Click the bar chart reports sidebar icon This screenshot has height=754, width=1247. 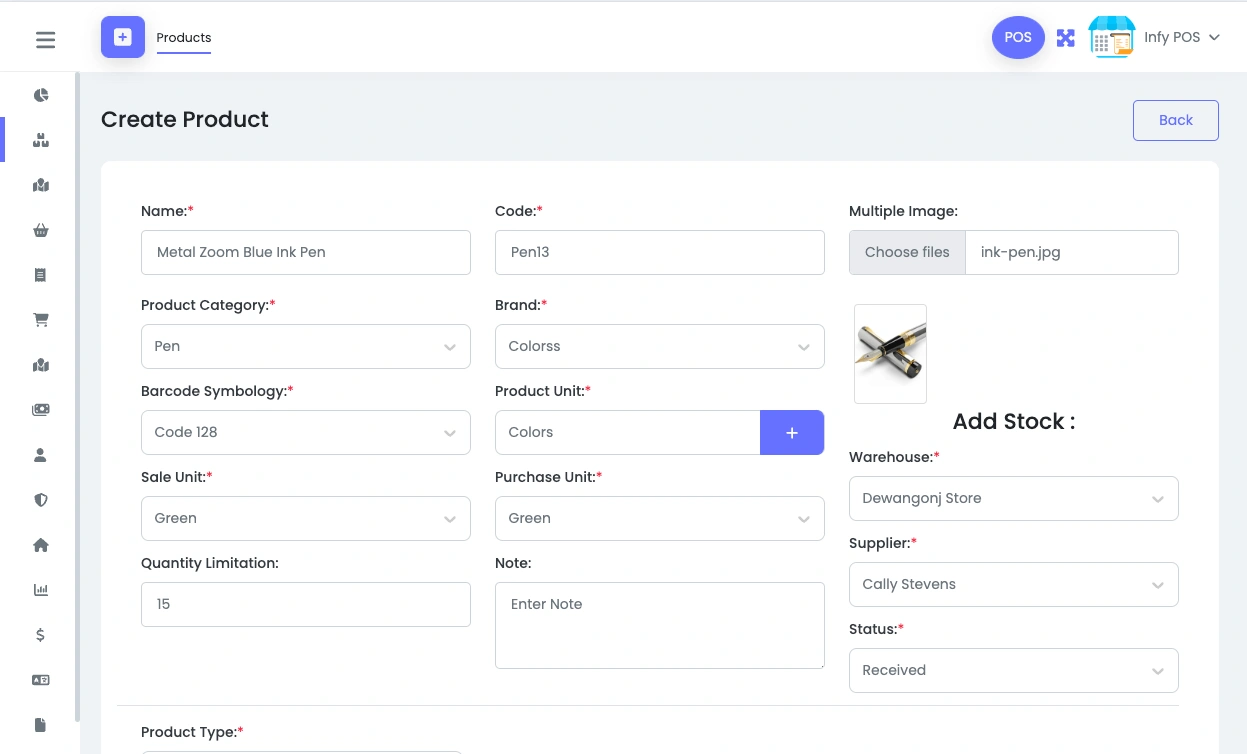point(41,590)
